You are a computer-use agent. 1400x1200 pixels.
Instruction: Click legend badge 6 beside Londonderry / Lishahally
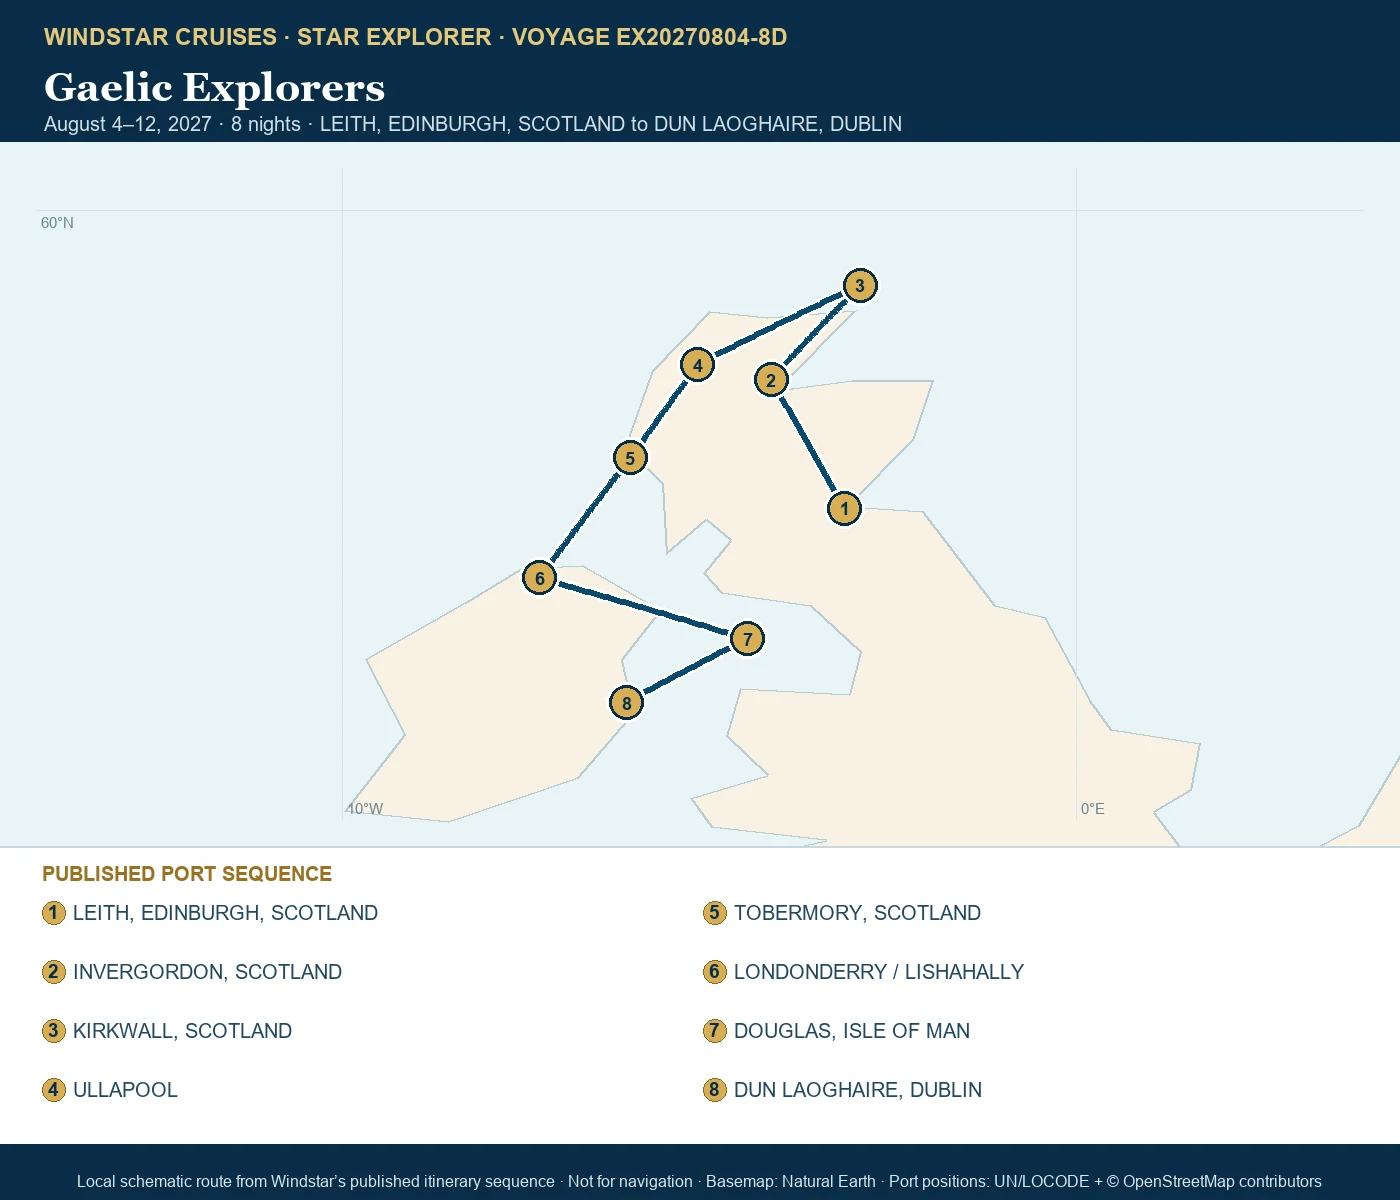[x=714, y=972]
